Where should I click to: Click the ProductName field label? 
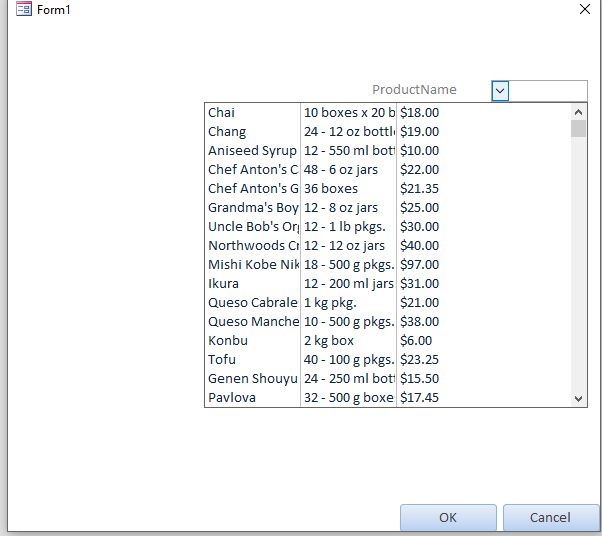(414, 89)
